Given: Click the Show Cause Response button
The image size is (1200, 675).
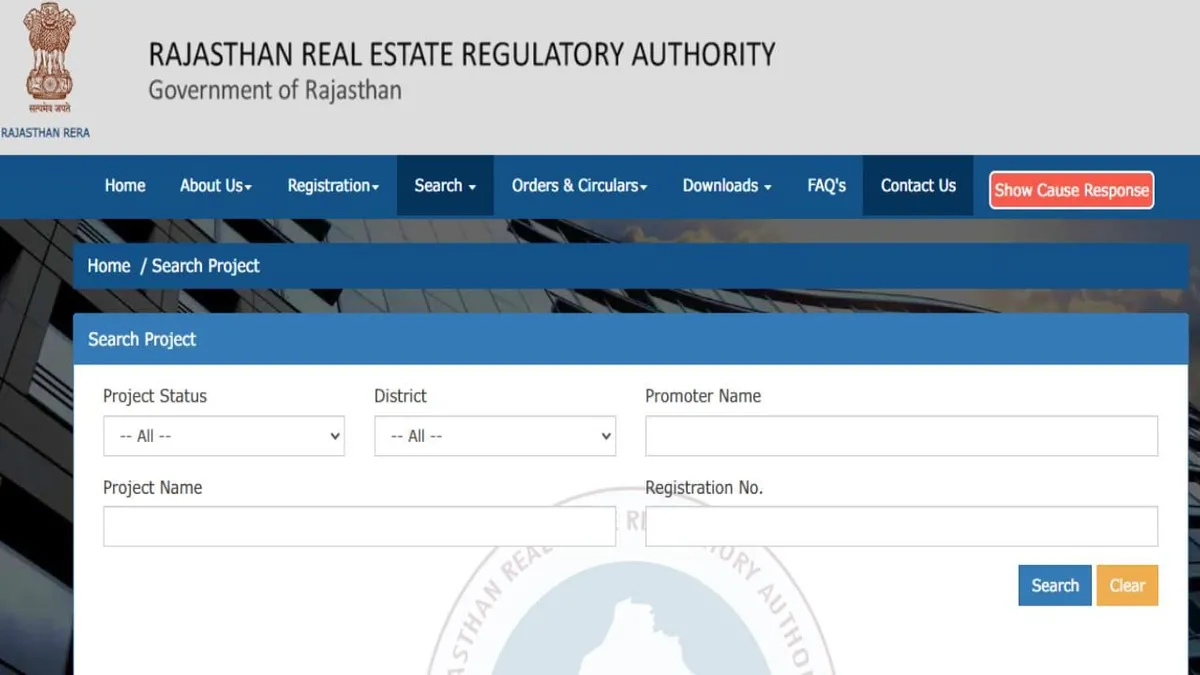Looking at the screenshot, I should 1071,190.
